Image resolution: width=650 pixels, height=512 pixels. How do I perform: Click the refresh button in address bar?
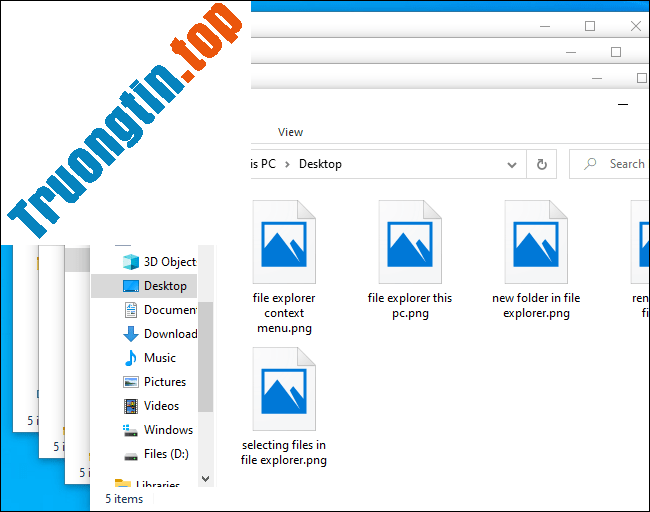(541, 164)
